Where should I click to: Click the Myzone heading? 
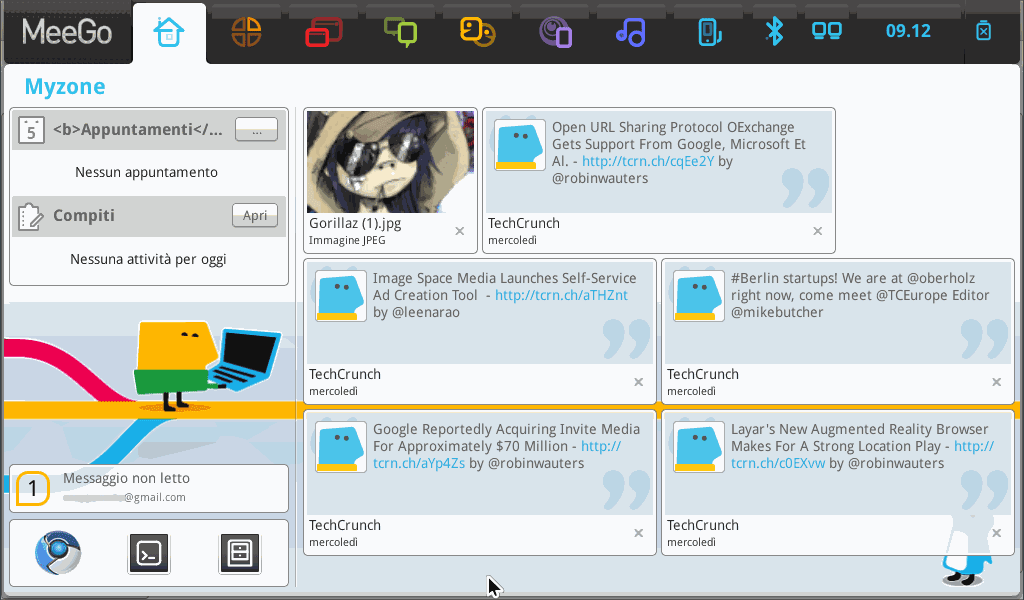(x=65, y=86)
